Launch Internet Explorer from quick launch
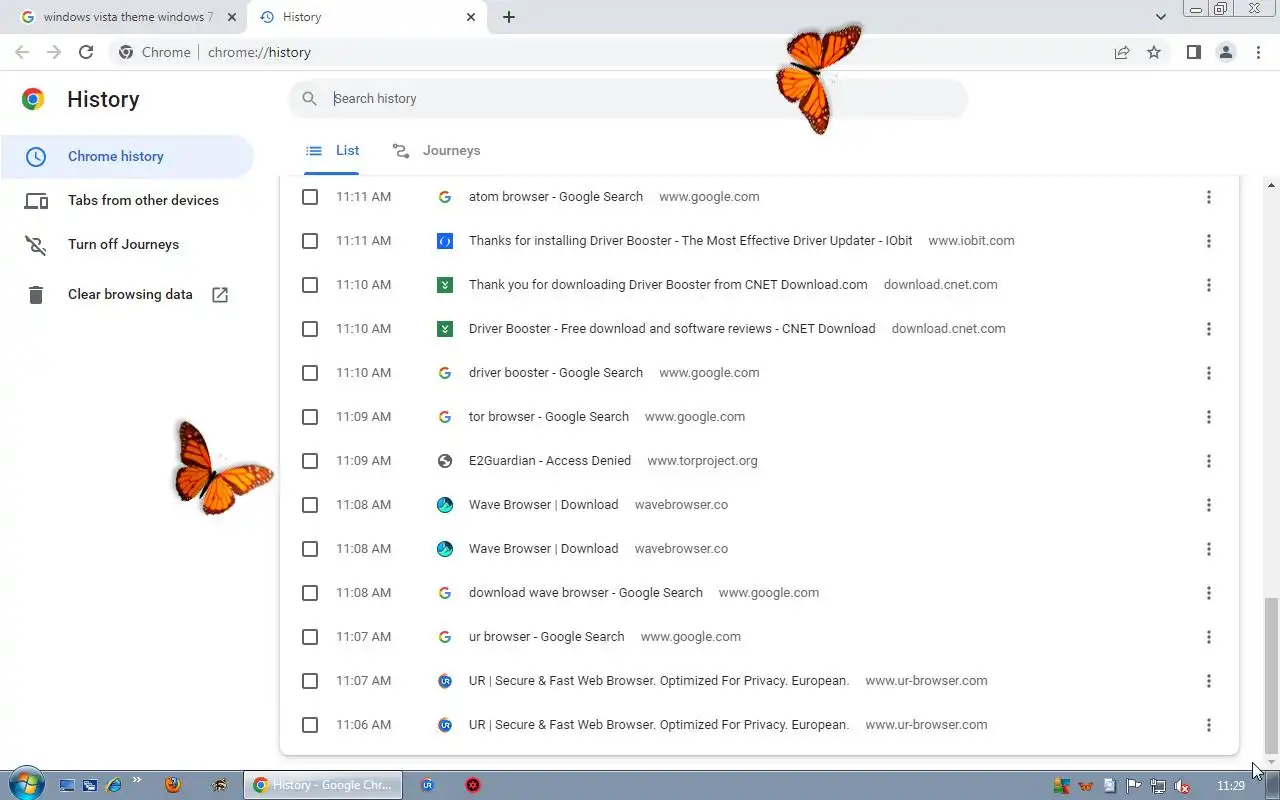This screenshot has height=800, width=1280. pyautogui.click(x=113, y=785)
